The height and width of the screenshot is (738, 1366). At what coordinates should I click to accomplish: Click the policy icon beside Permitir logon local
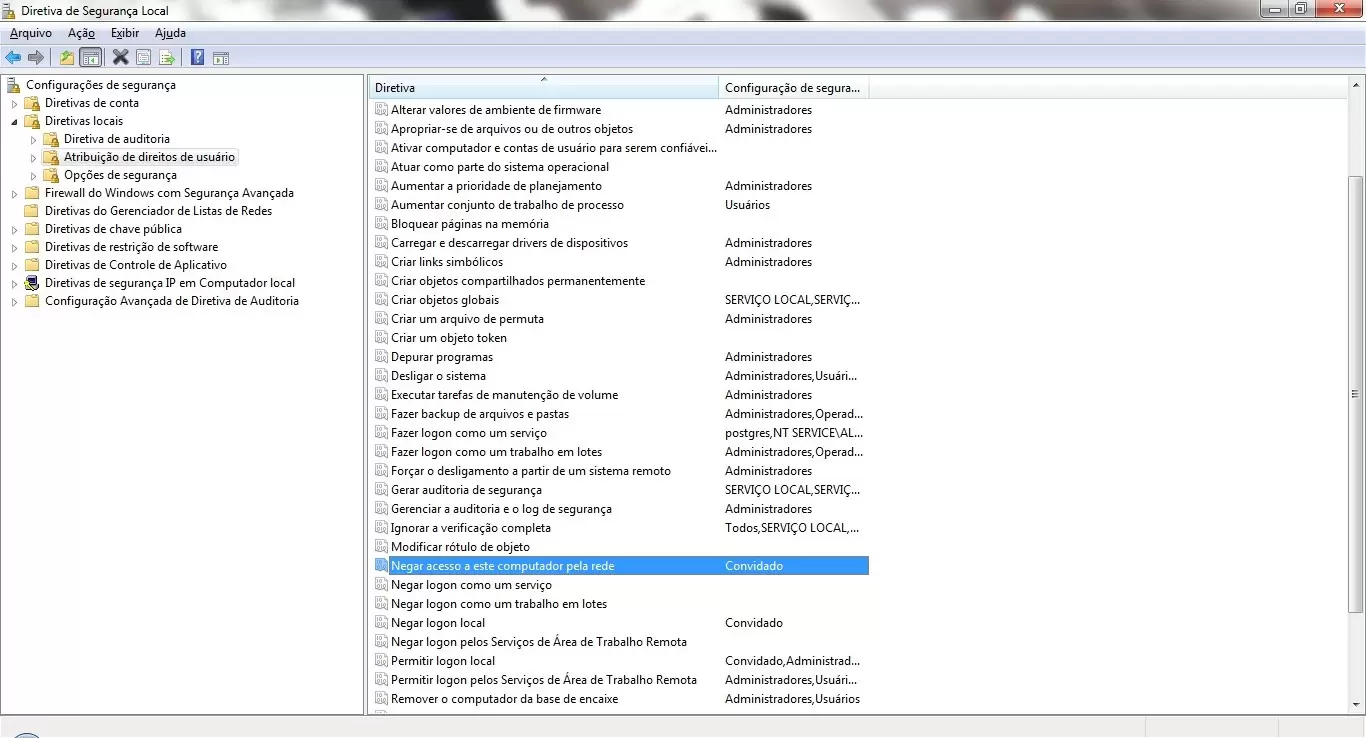381,661
